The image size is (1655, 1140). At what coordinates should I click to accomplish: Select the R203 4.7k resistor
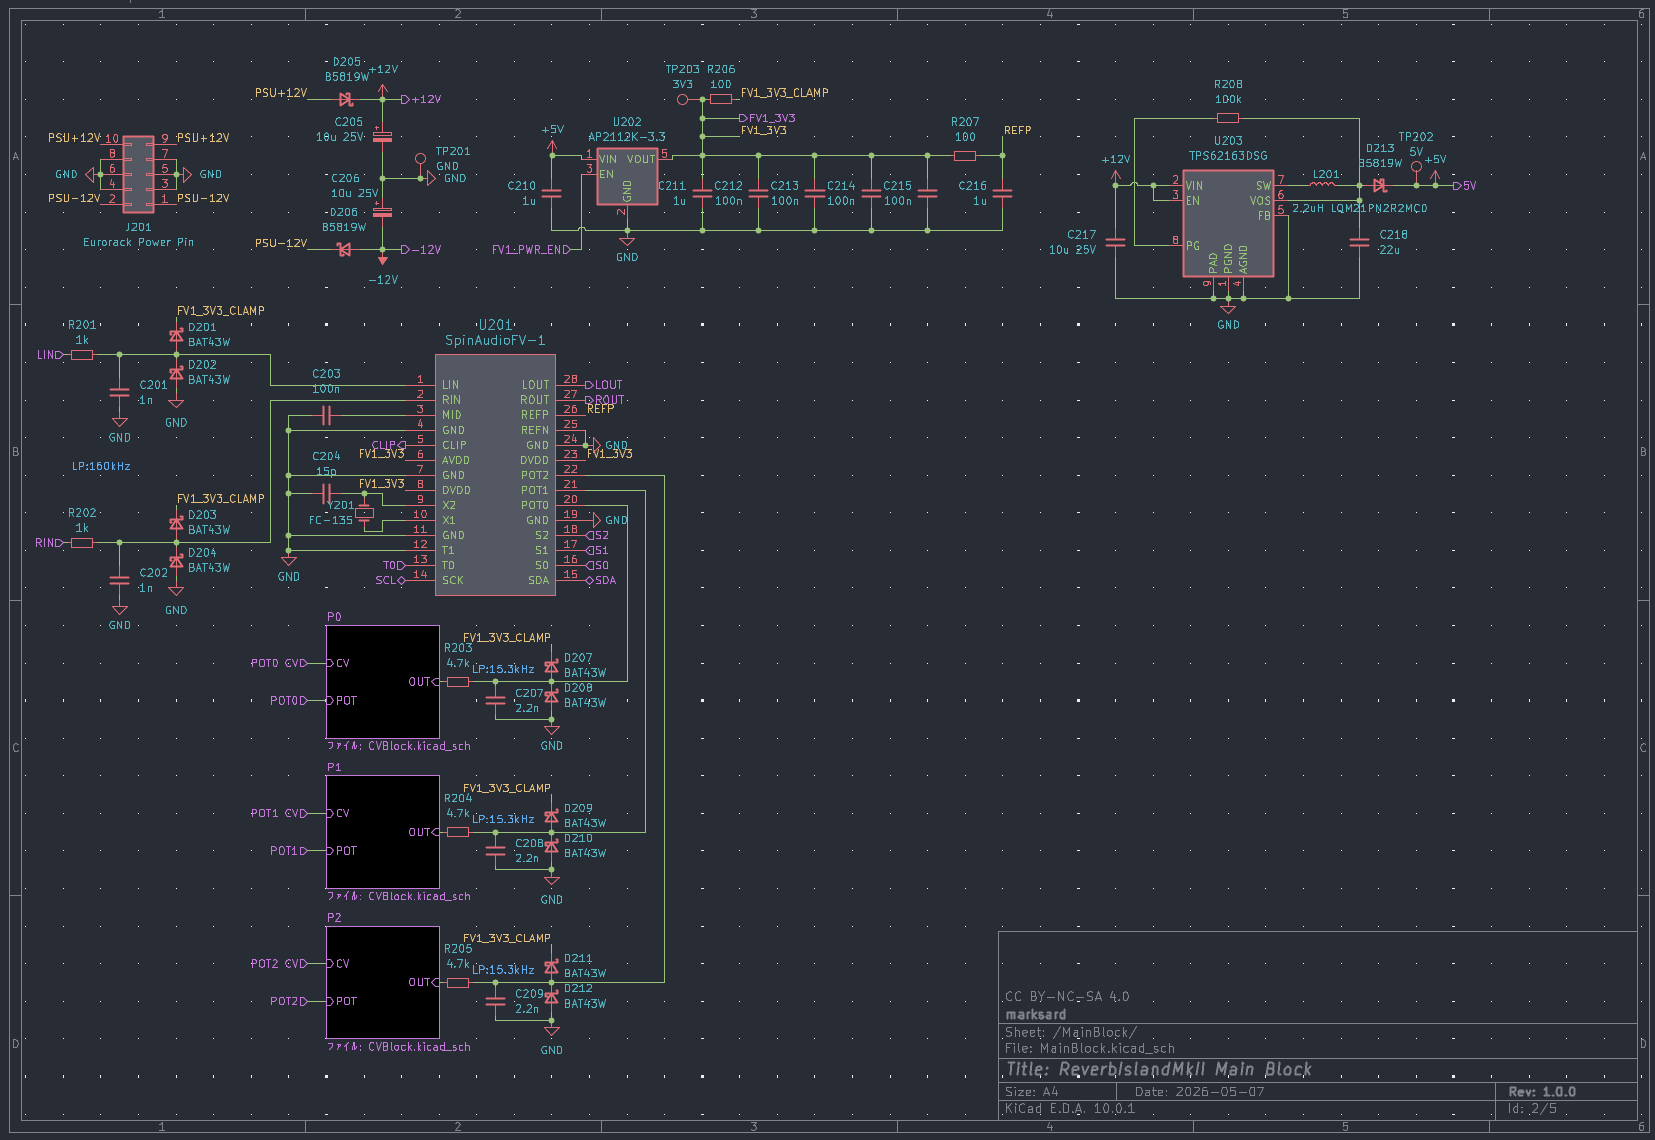458,682
